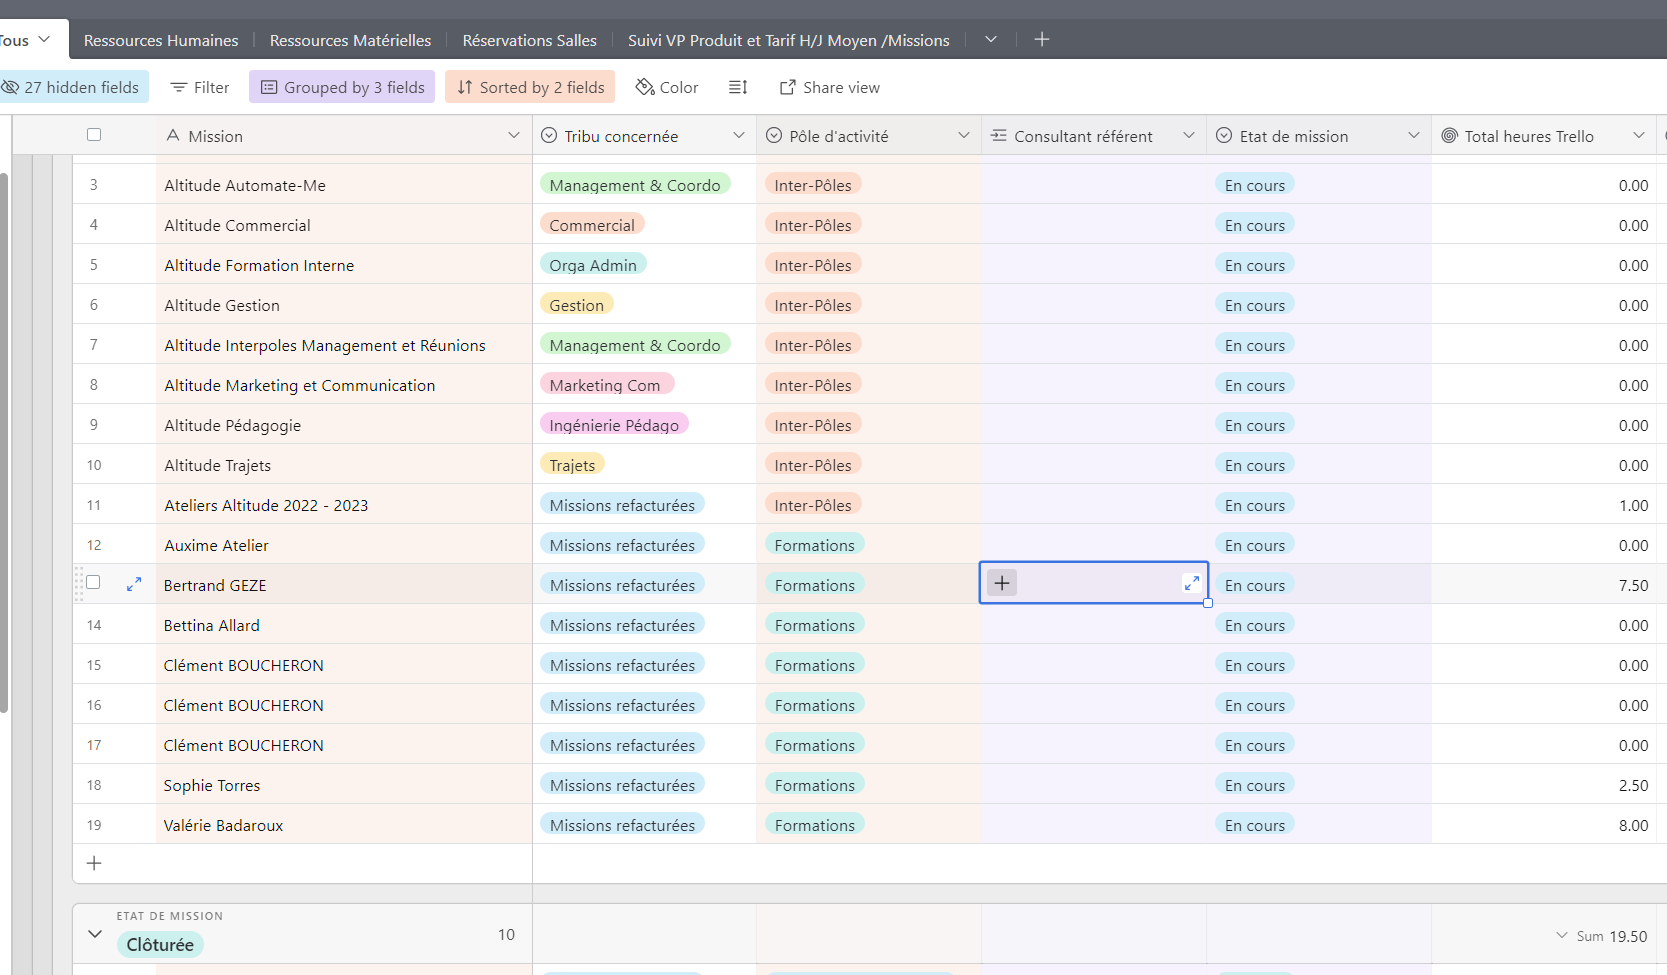Select Altitude Interpoles Management et Réunions cell
The height and width of the screenshot is (975, 1667).
[x=344, y=345]
